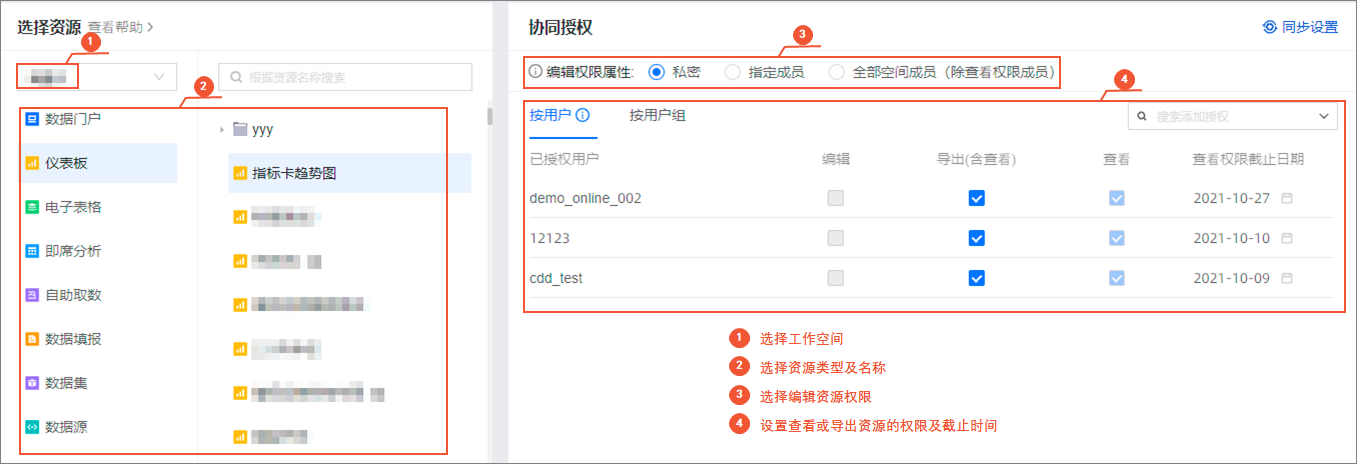
Task: Toggle 查看 checkbox for cdd_test
Action: coord(1117,278)
